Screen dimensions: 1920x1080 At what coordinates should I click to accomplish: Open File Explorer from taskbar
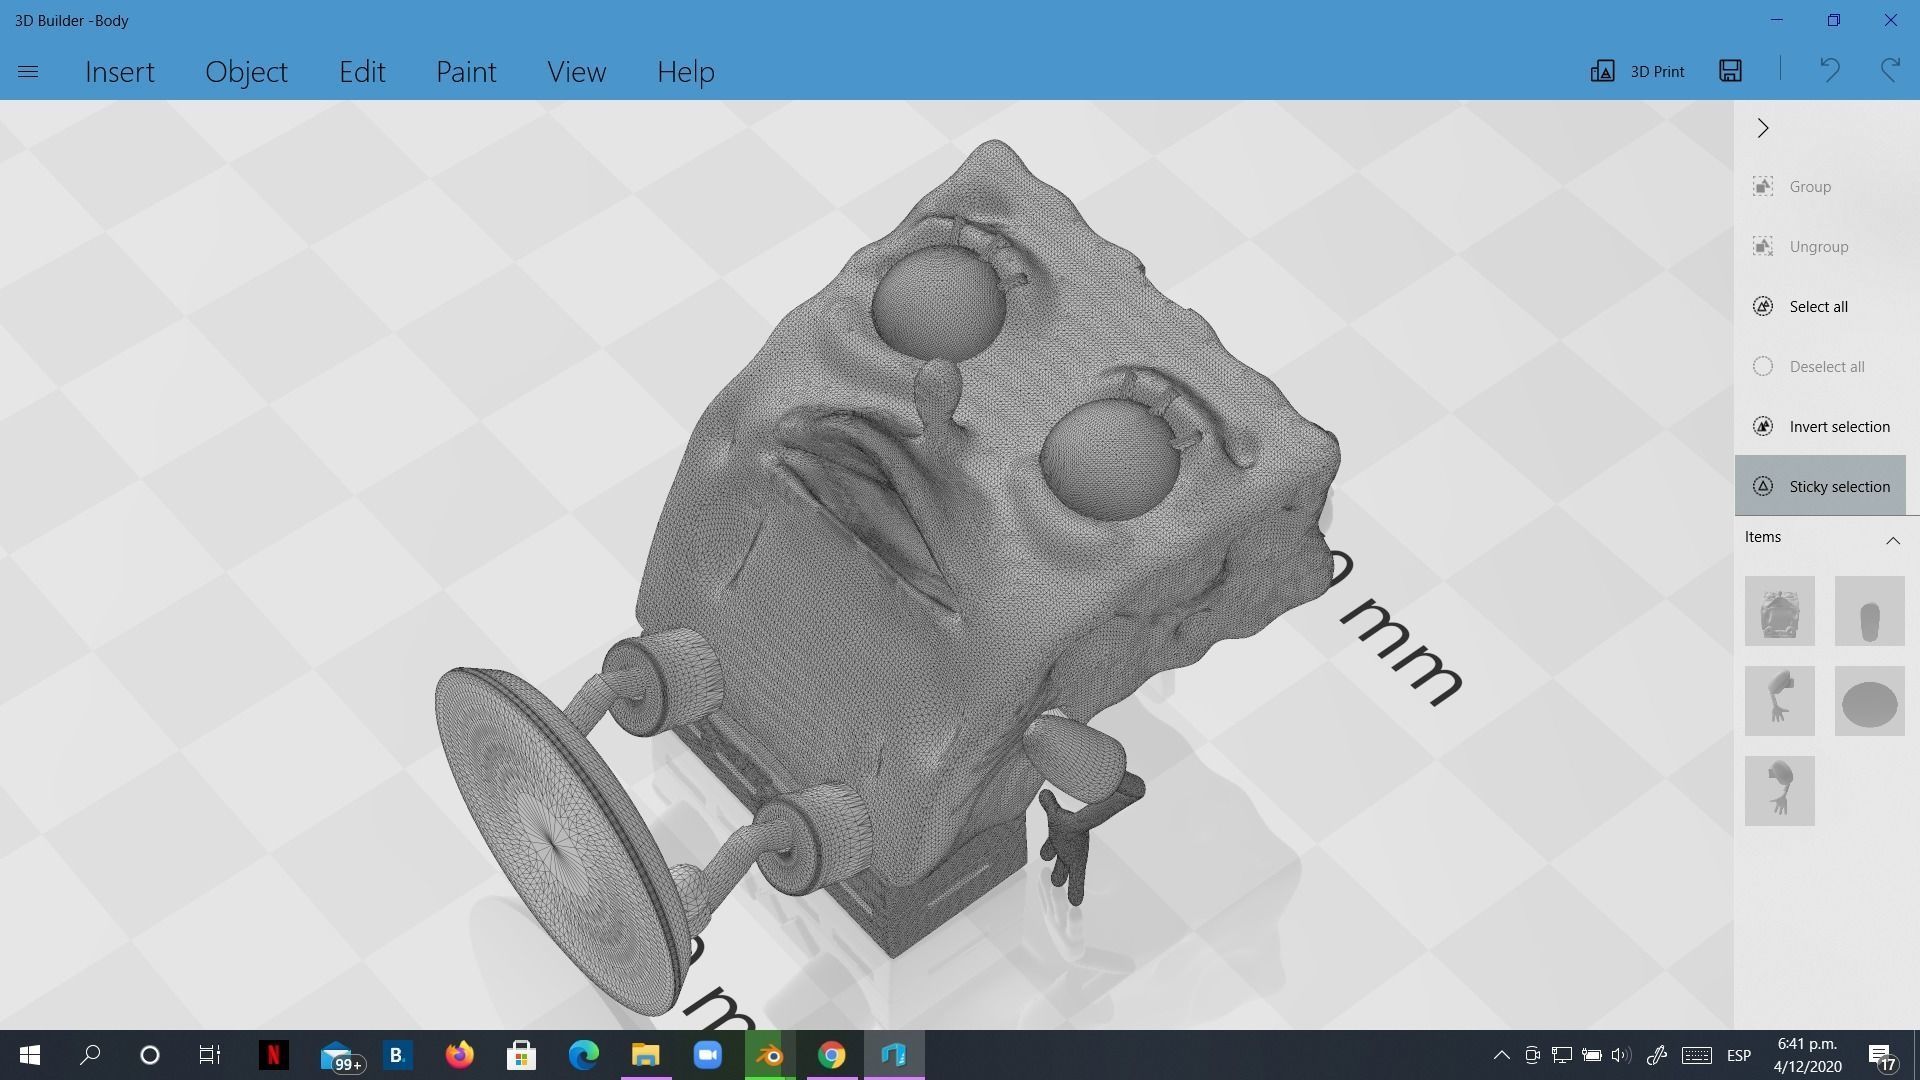coord(646,1055)
